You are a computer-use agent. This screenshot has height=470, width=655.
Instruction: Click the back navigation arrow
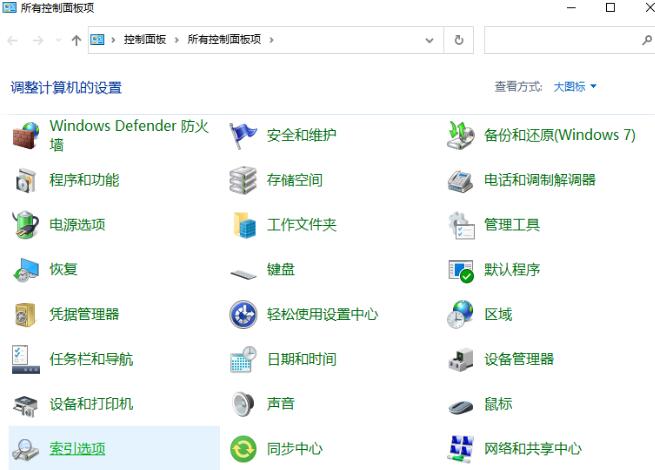pyautogui.click(x=13, y=40)
